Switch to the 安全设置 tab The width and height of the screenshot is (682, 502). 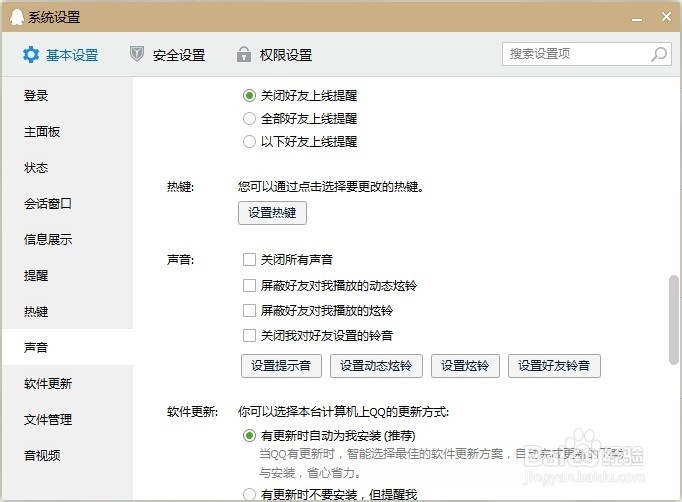coord(168,55)
